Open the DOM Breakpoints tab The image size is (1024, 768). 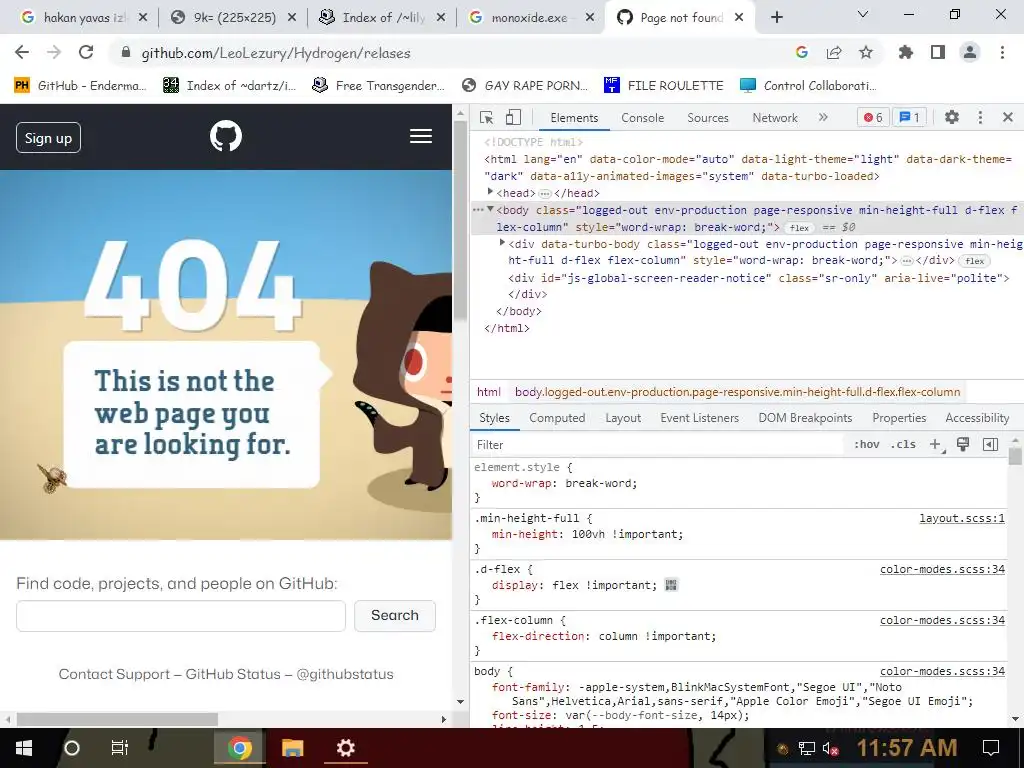coord(805,418)
